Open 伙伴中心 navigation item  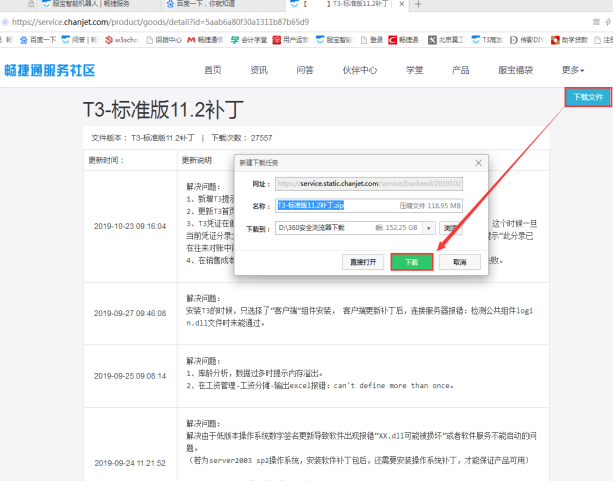click(359, 70)
